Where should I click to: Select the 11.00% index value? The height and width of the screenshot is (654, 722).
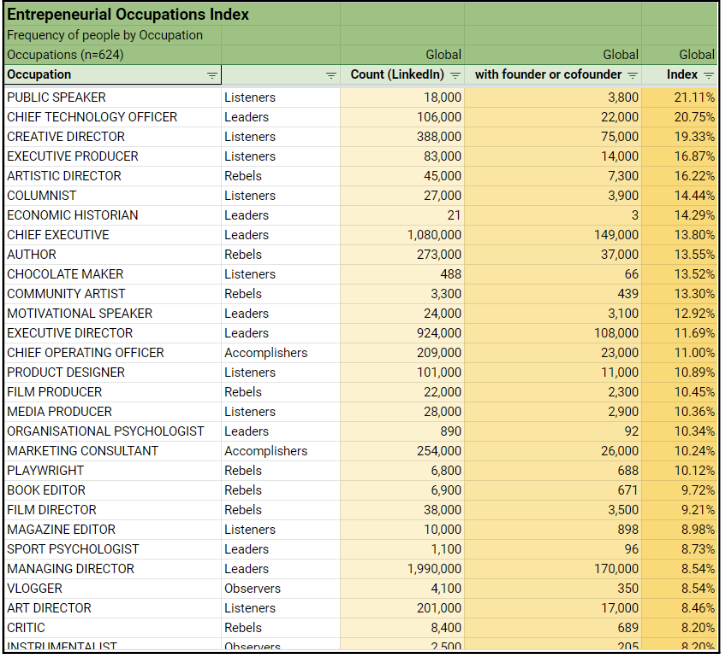(679, 353)
